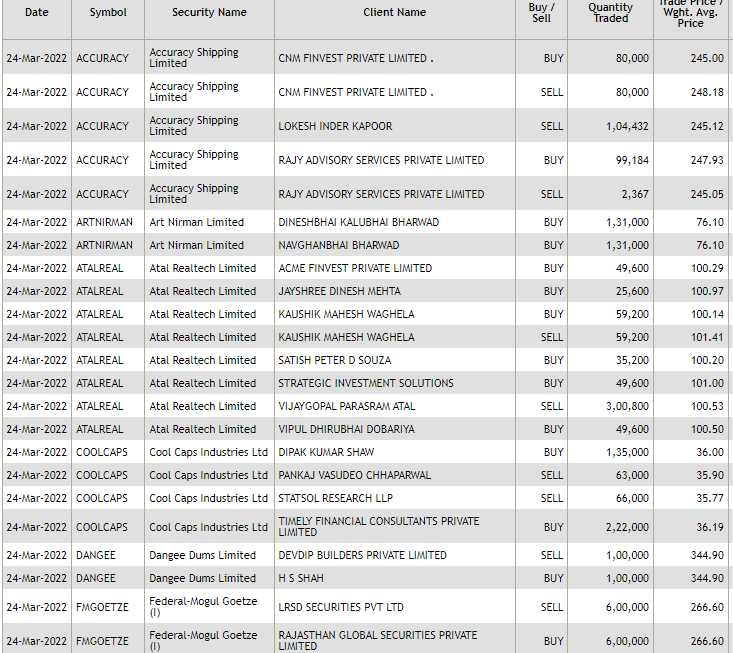Click the STATSOL RESEARCH LLP client name
This screenshot has height=653, width=733.
click(328, 498)
